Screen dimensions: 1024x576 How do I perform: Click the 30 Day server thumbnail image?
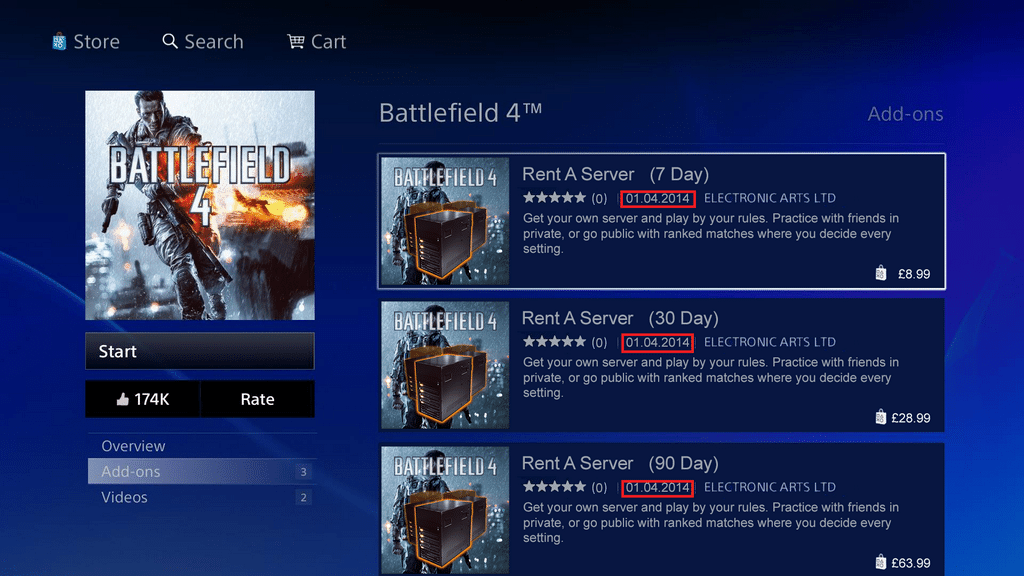coord(445,365)
